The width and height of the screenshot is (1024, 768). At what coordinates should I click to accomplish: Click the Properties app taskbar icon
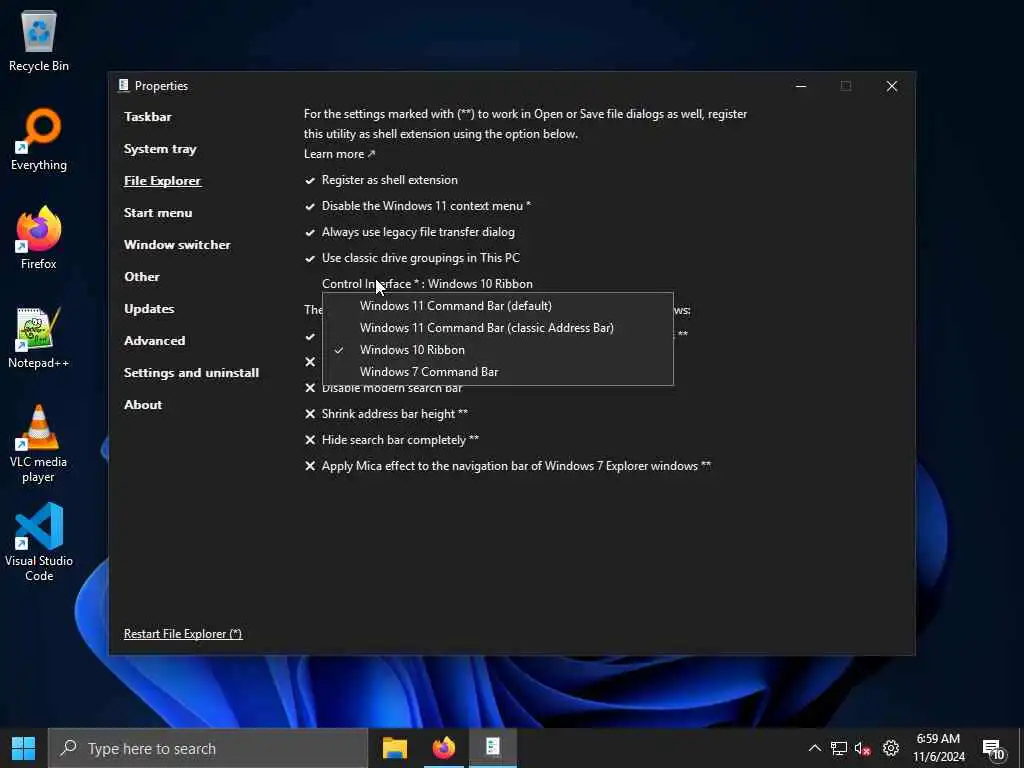pyautogui.click(x=492, y=748)
